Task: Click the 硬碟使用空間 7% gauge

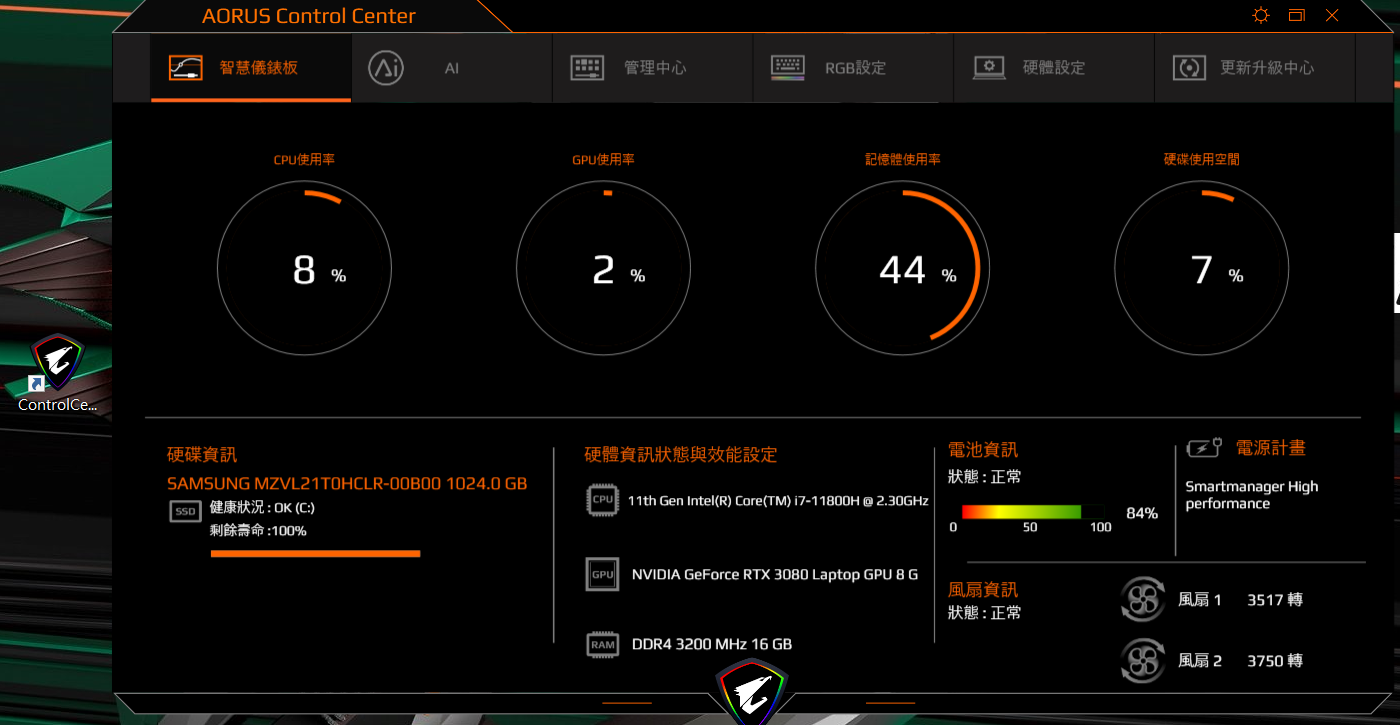Action: tap(1201, 268)
